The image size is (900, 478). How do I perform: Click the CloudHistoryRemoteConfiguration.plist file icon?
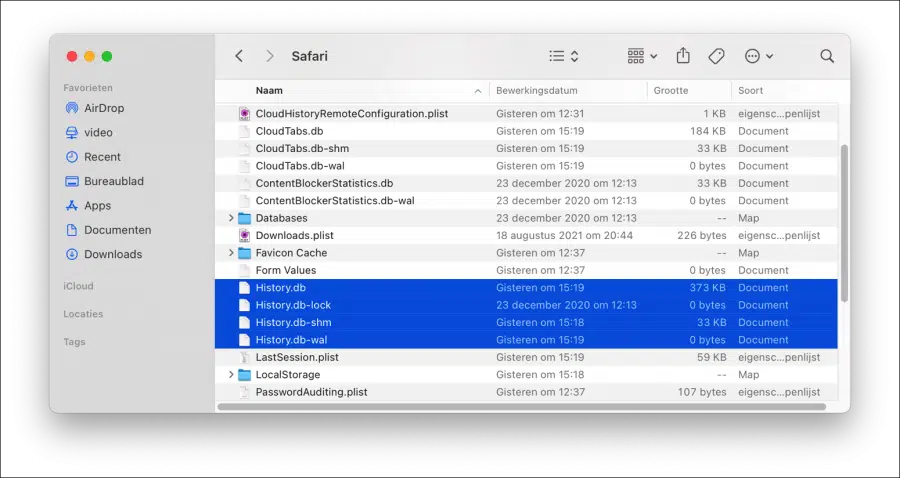[x=245, y=114]
